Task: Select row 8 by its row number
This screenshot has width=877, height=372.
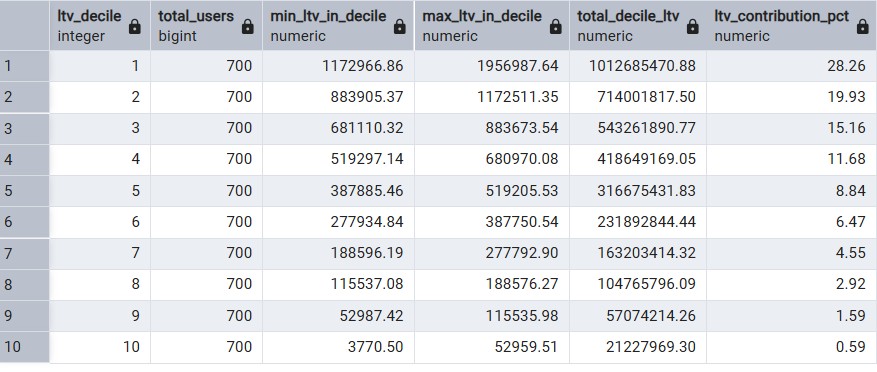Action: [x=25, y=285]
